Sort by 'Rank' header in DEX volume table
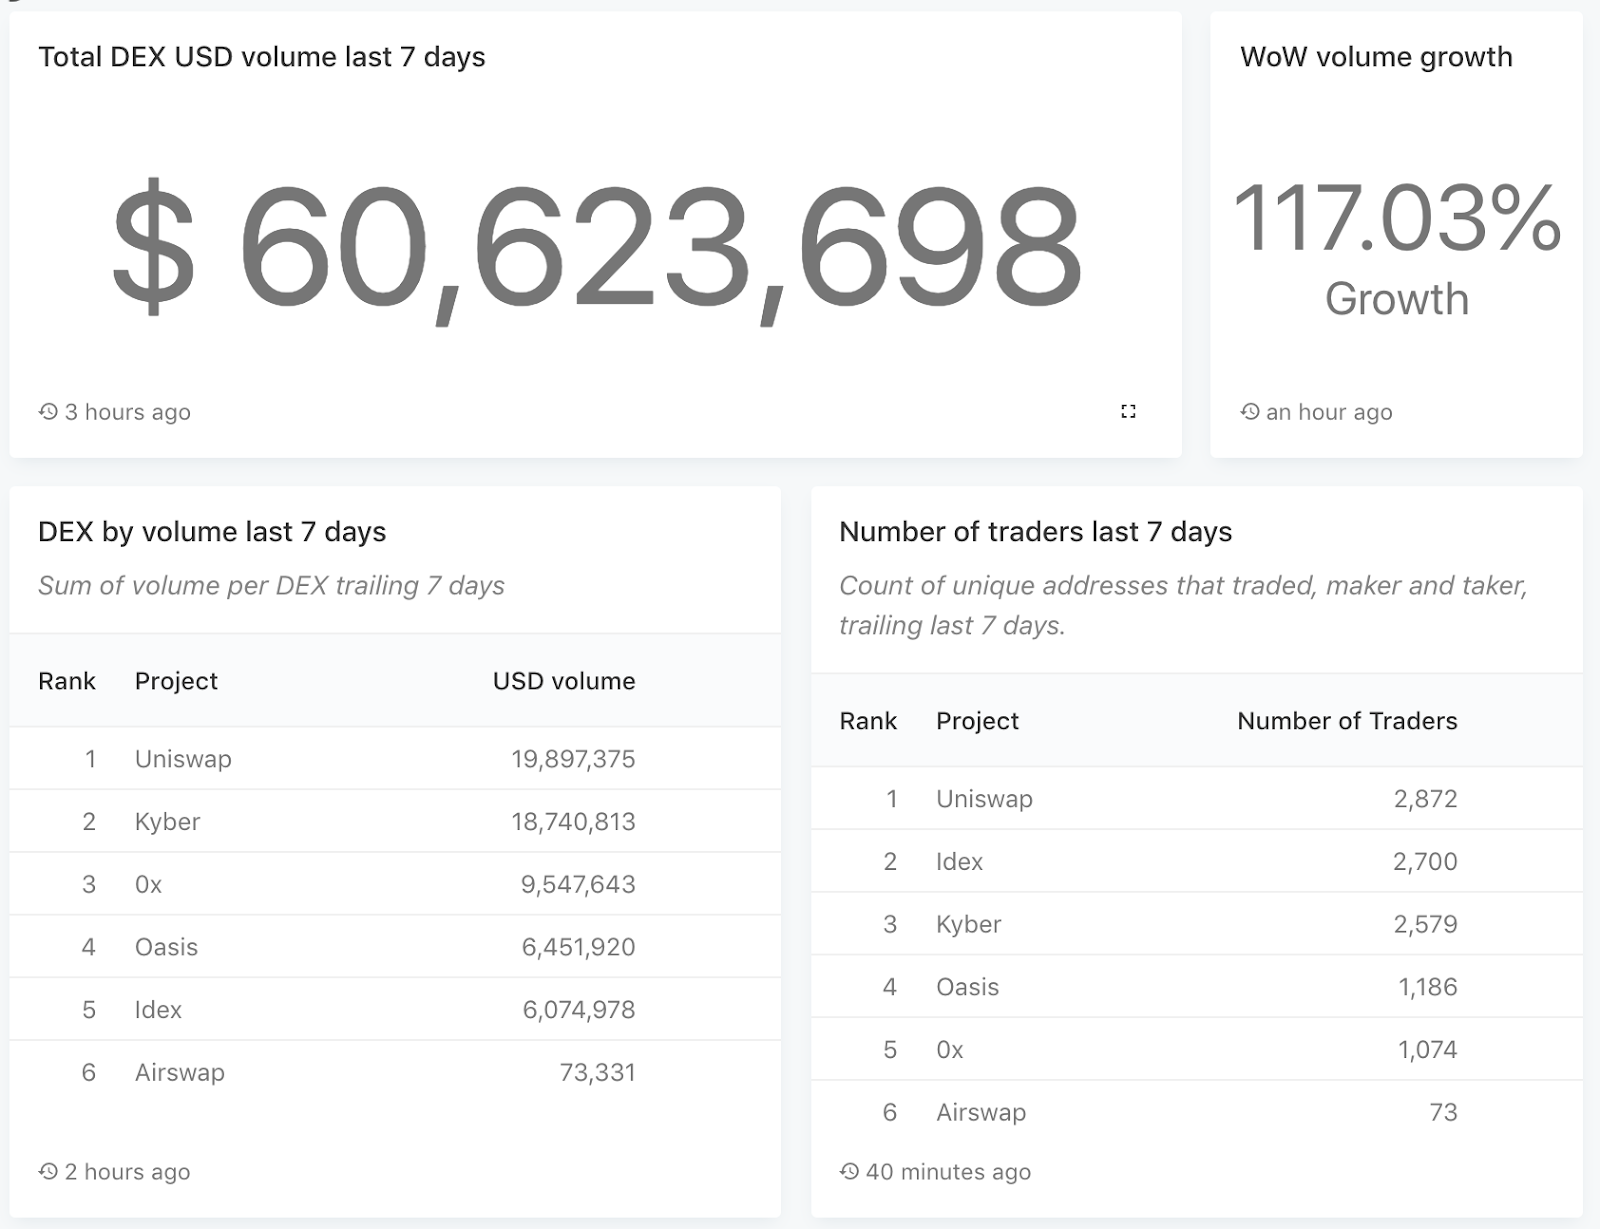 tap(67, 681)
